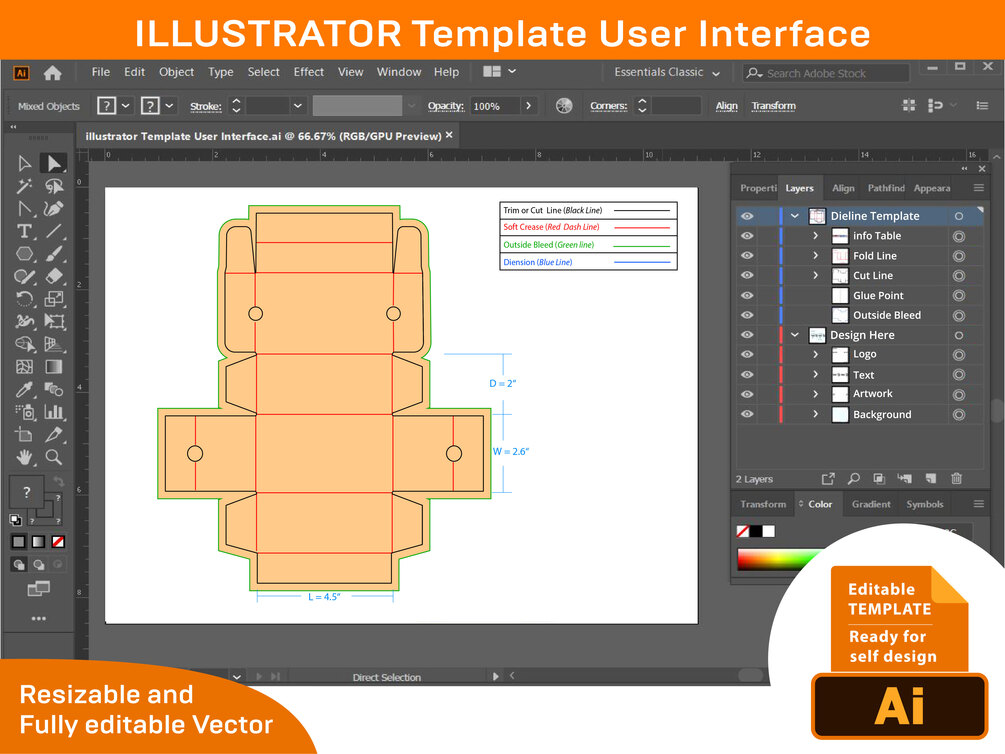The height and width of the screenshot is (754, 1005).
Task: Select the Line Segment tool
Action: (x=54, y=231)
